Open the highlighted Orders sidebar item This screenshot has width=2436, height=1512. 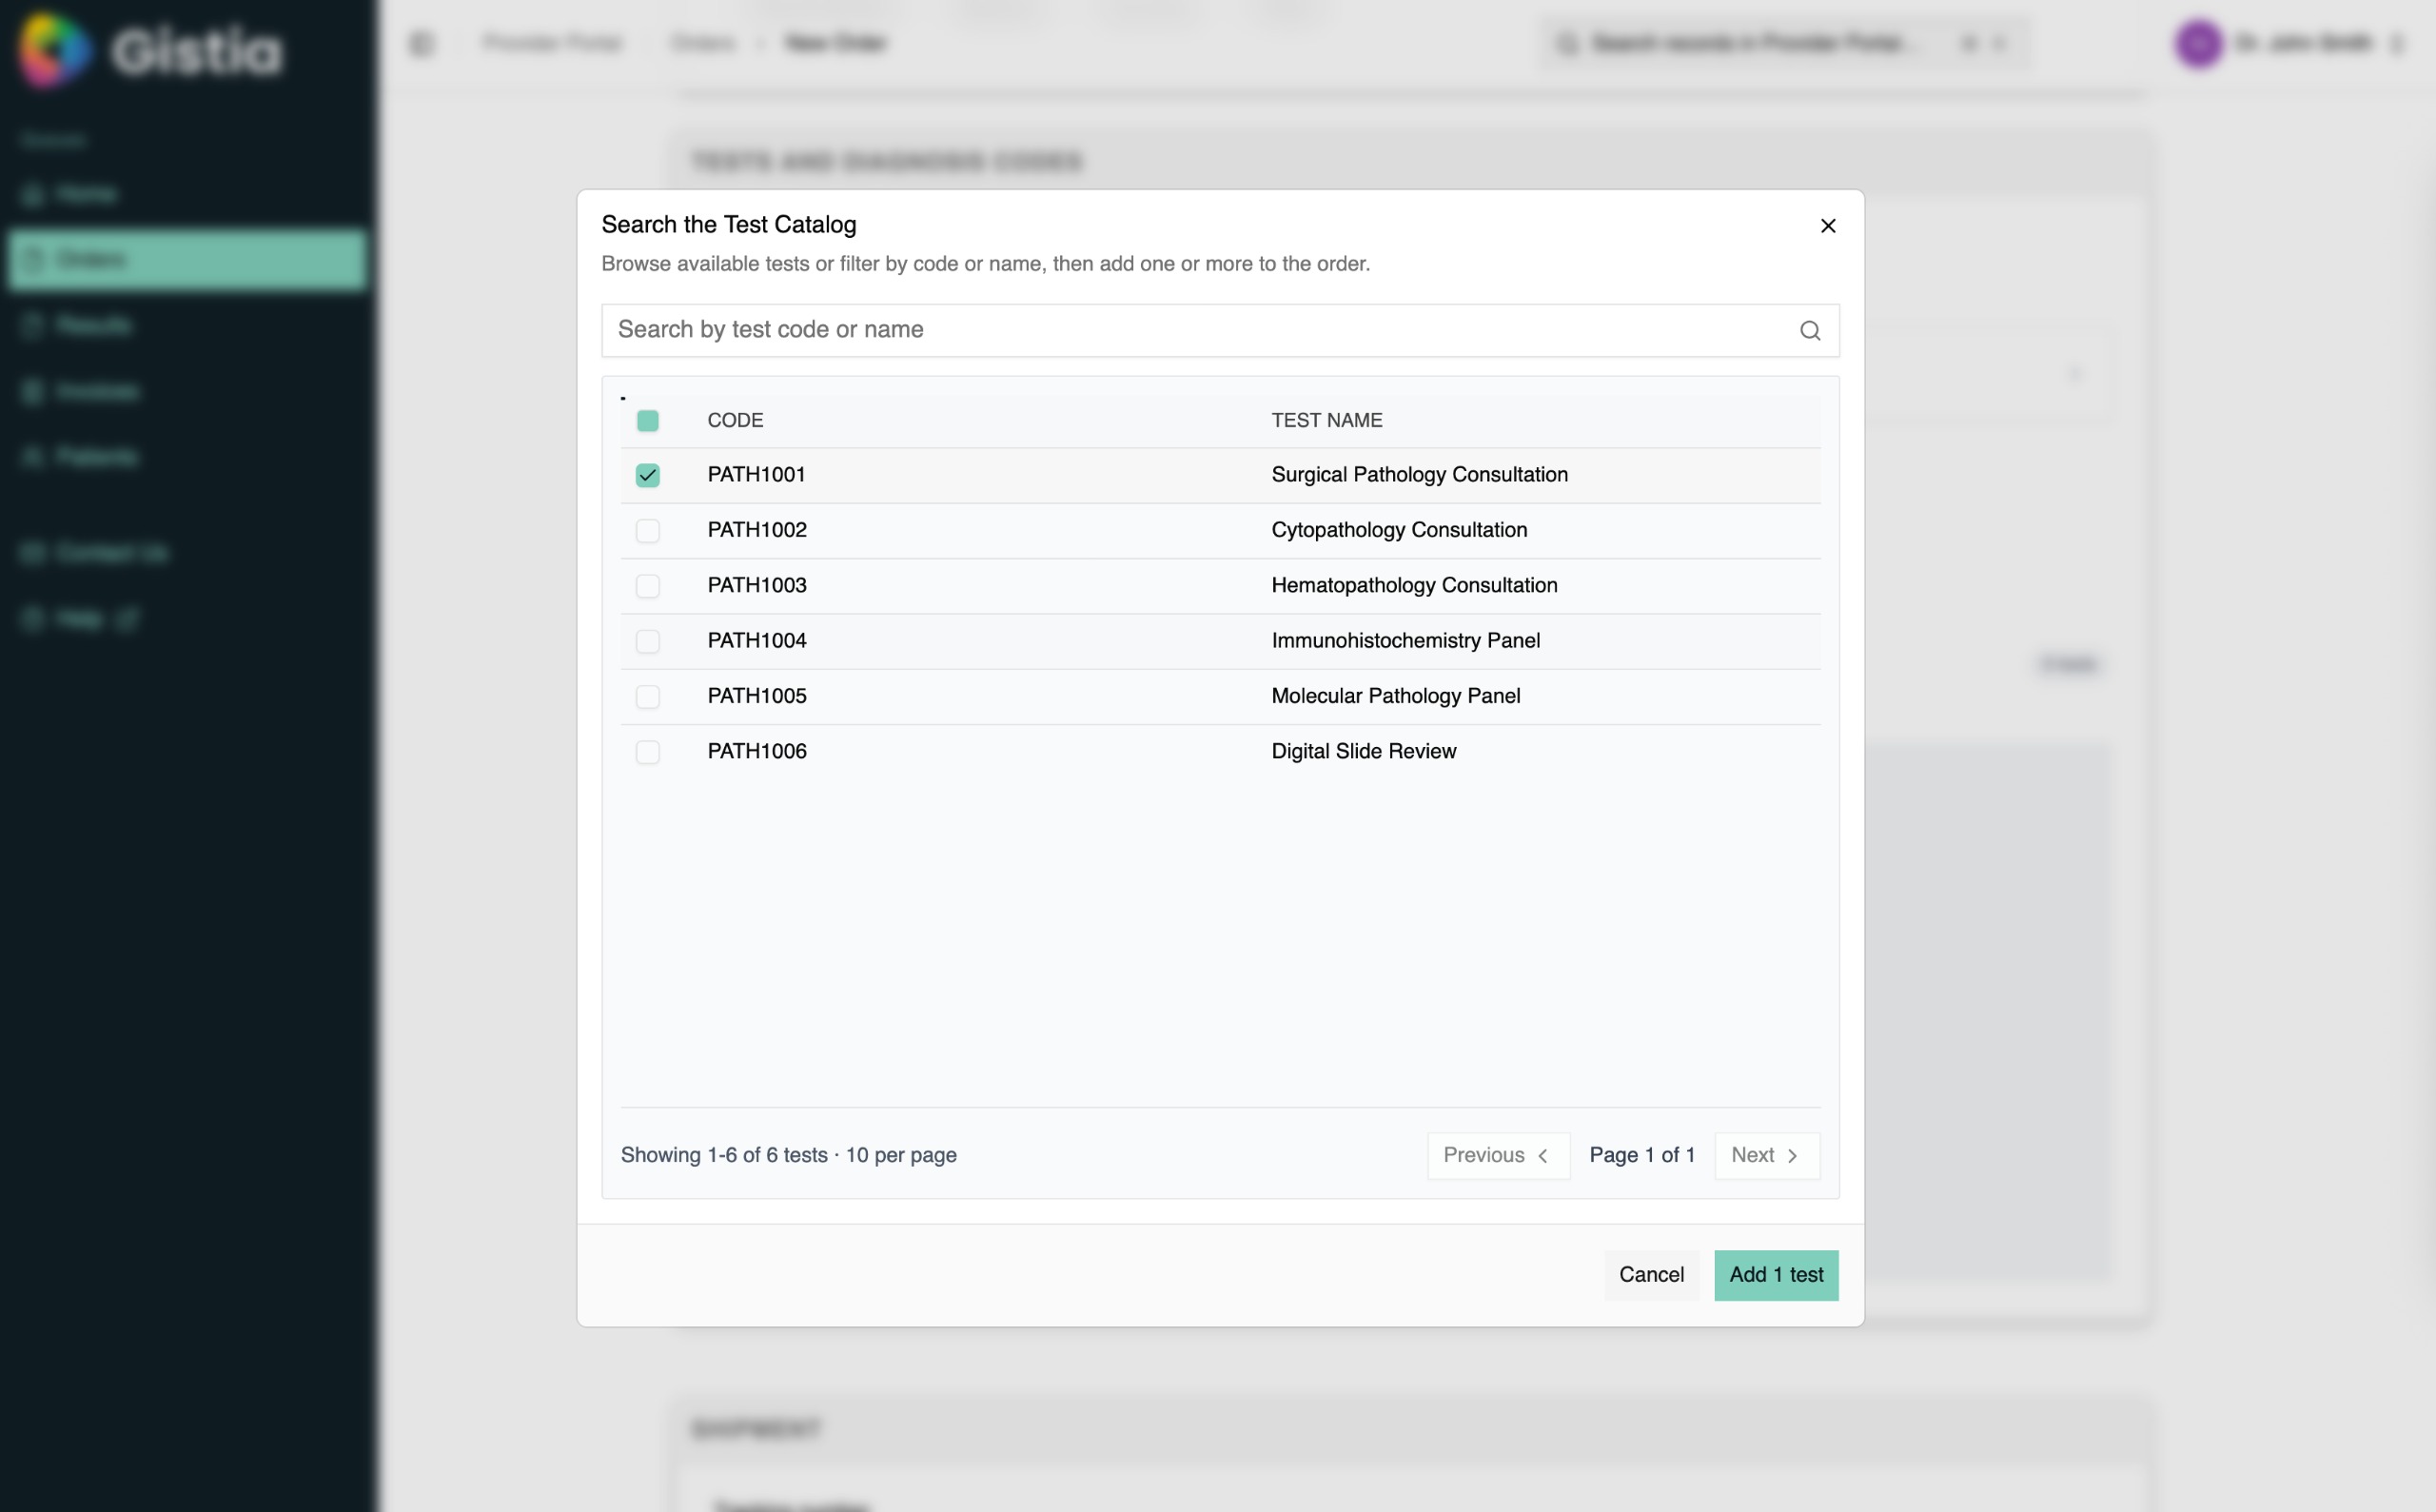(x=187, y=260)
